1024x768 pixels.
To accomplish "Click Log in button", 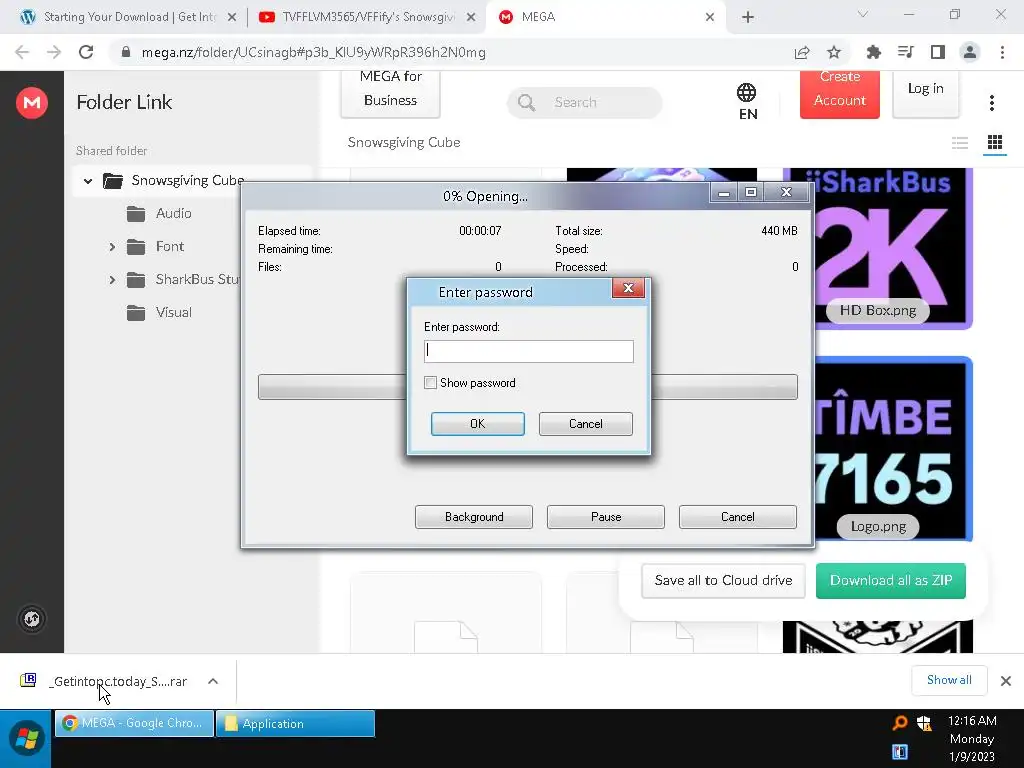I will click(925, 94).
